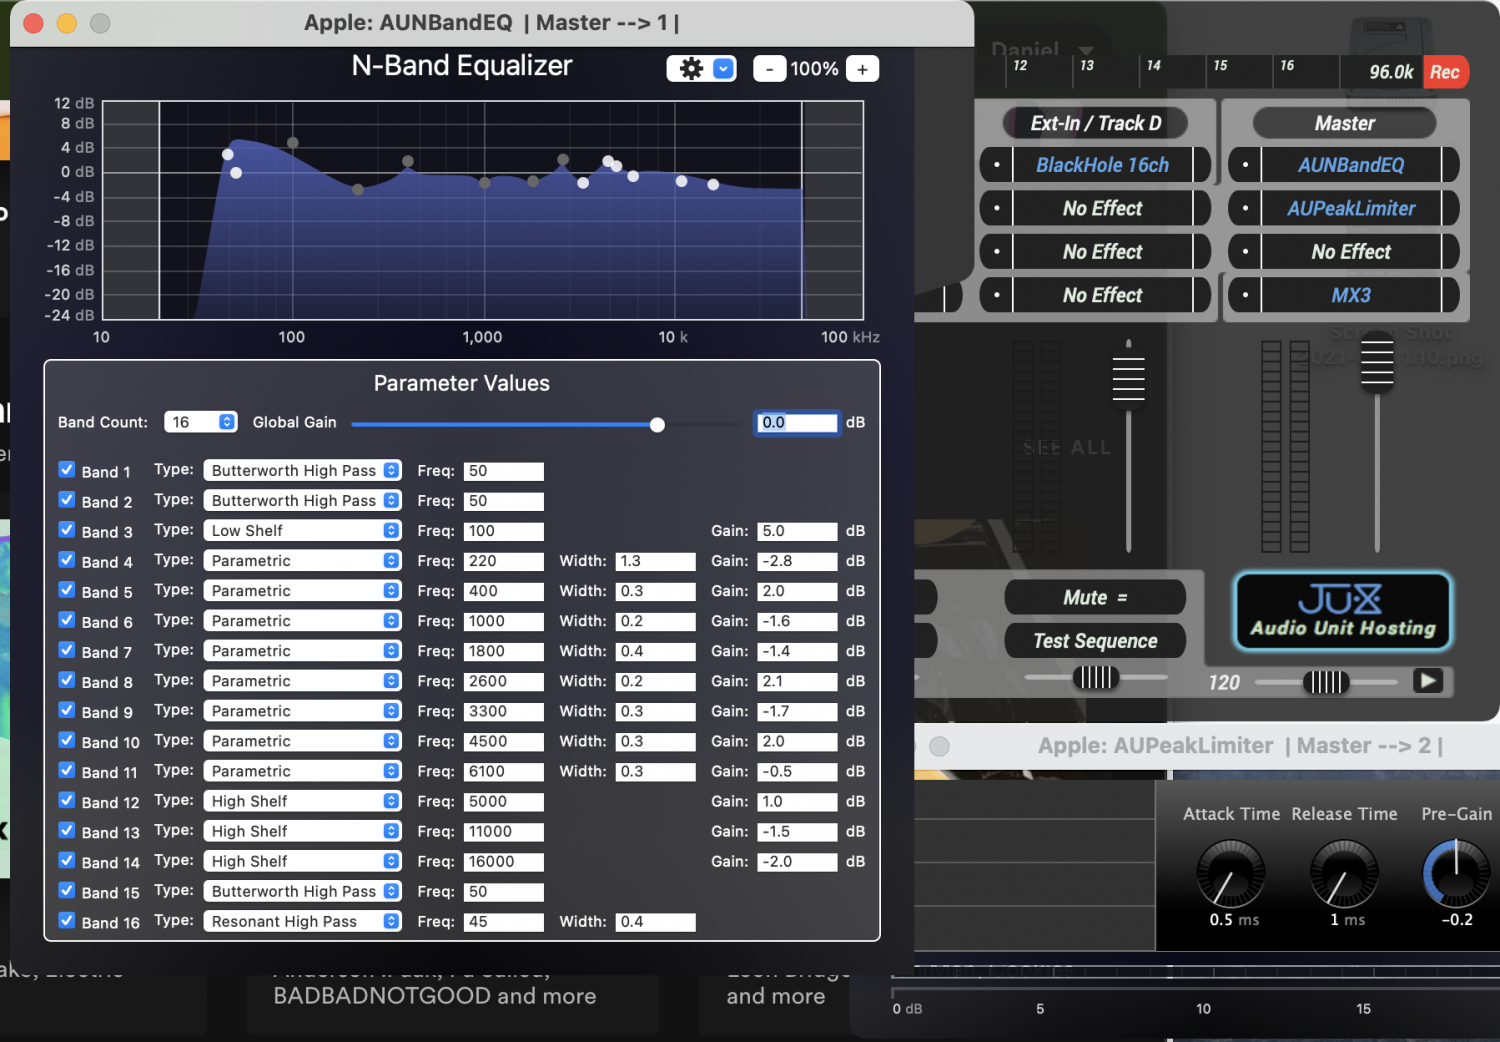The image size is (1500, 1042).
Task: Open the AUPeakLimiter effect slot
Action: click(1350, 208)
